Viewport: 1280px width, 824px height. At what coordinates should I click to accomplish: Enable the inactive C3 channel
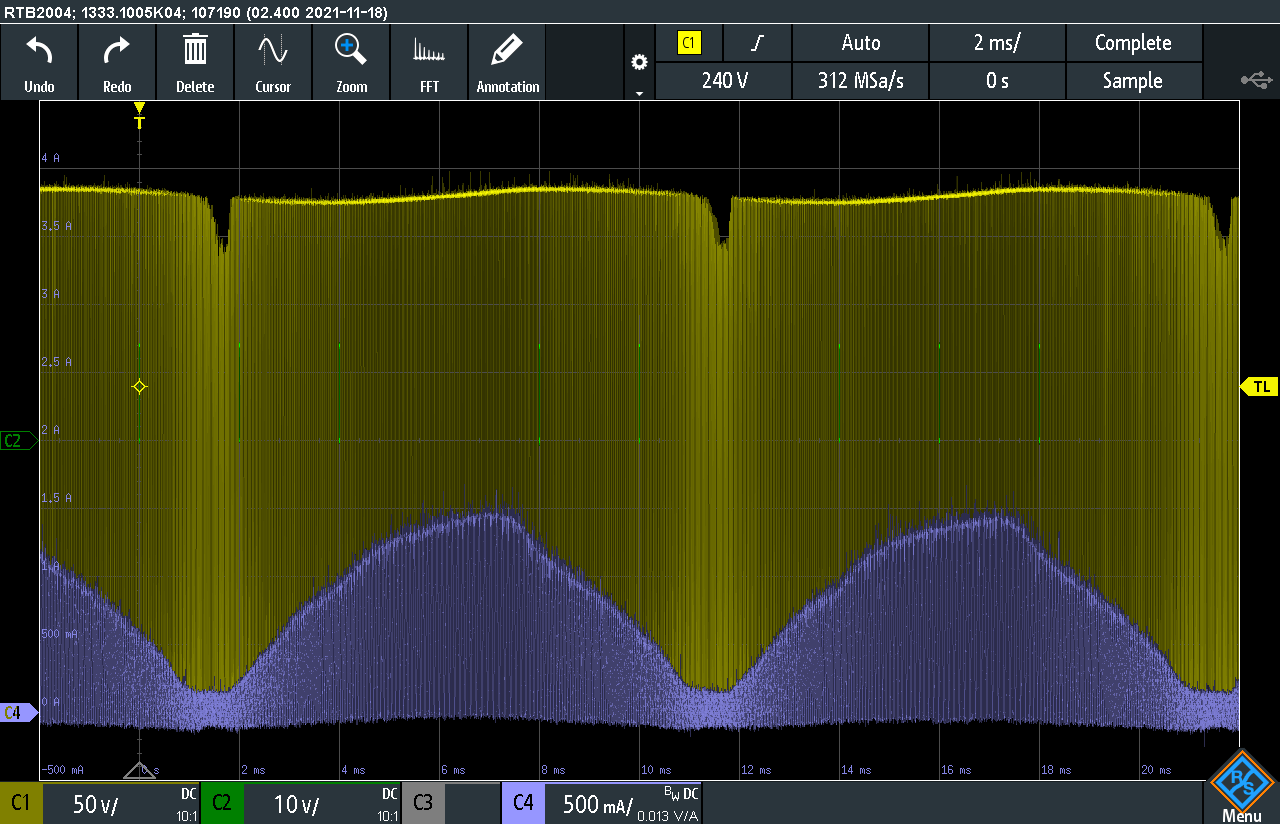click(450, 803)
